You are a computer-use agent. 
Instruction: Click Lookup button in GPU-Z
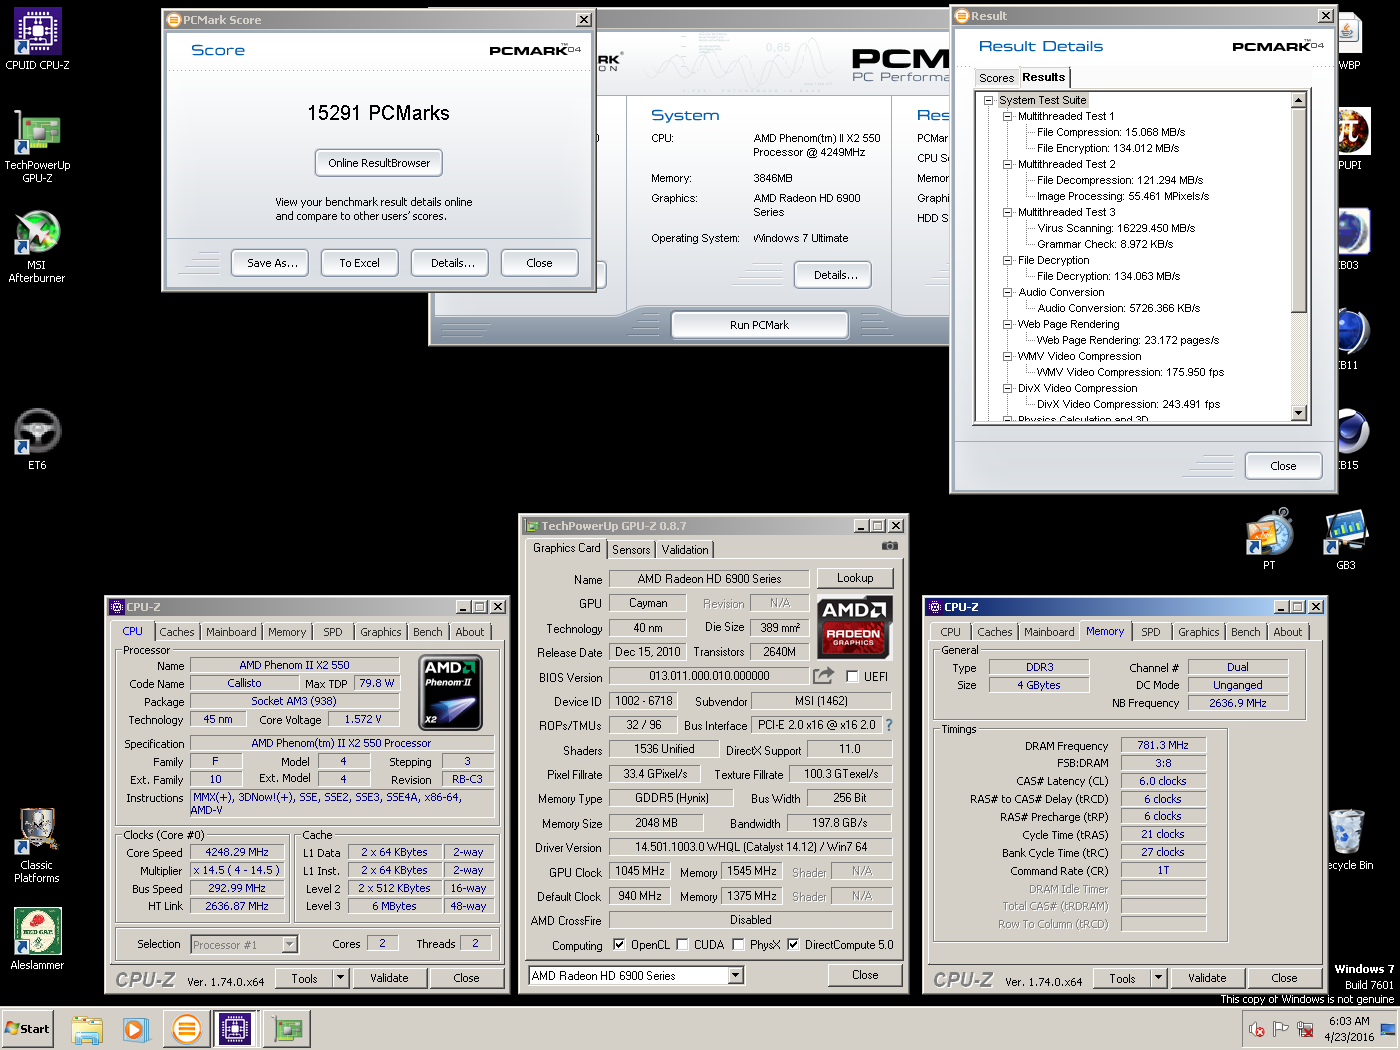855,578
